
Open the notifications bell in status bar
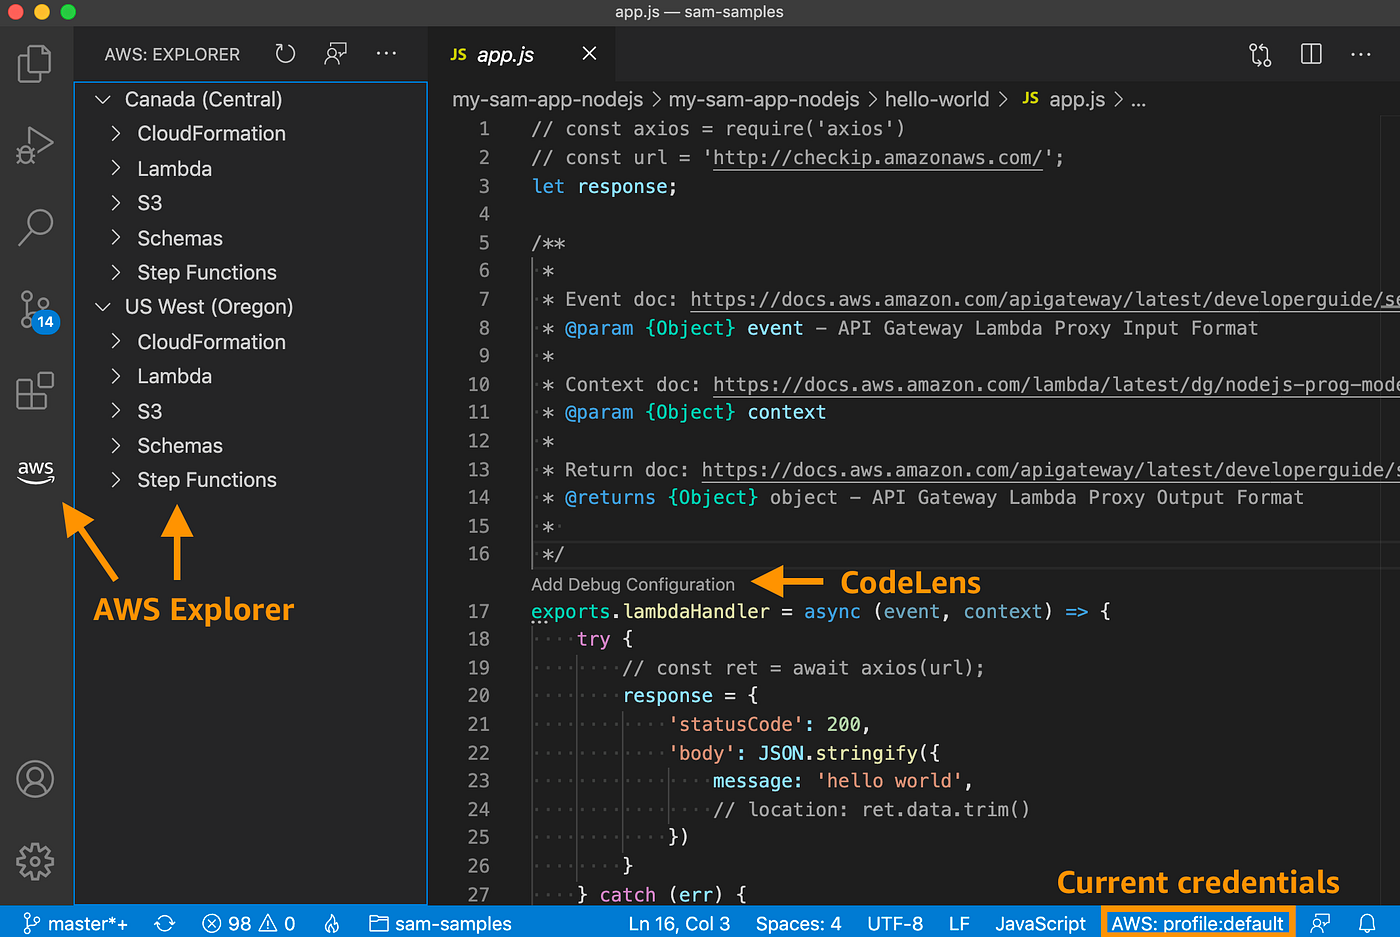[1367, 923]
